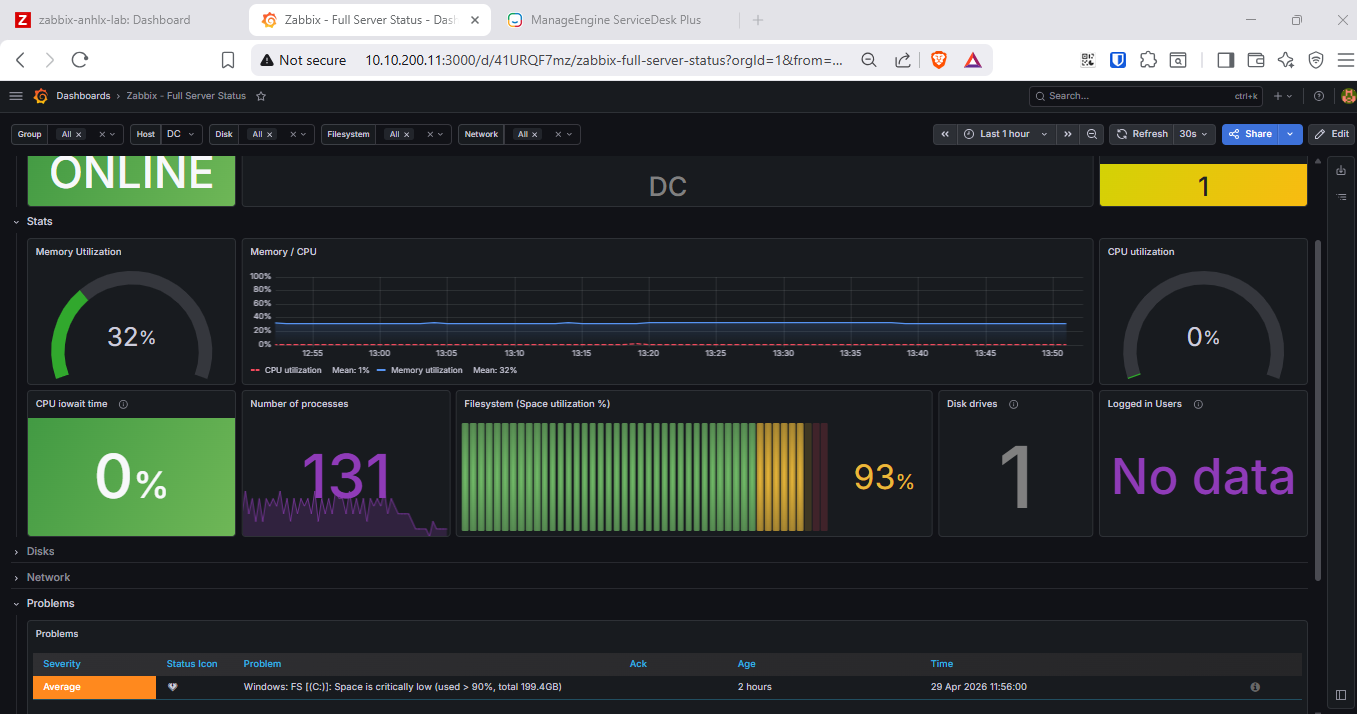The width and height of the screenshot is (1357, 714).
Task: Open the 30s refresh interval dropdown
Action: point(1195,134)
